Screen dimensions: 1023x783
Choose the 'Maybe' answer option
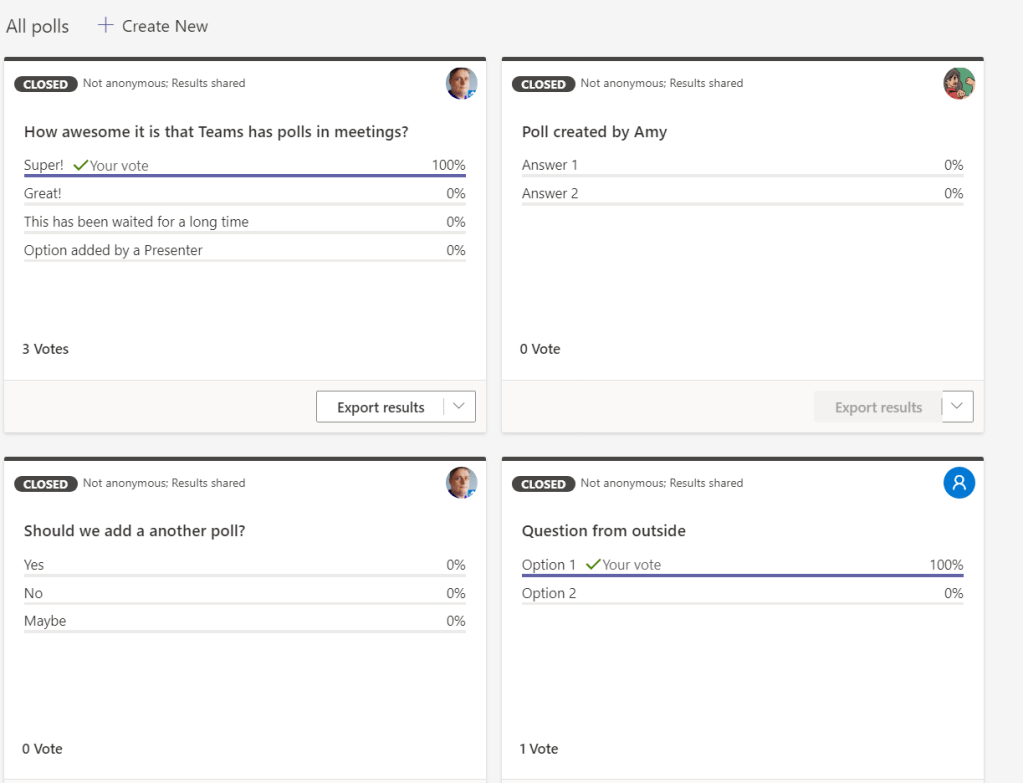pos(45,621)
